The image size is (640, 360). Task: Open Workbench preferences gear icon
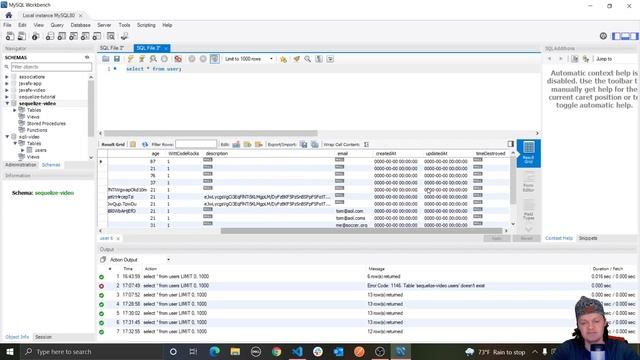pyautogui.click(x=603, y=36)
